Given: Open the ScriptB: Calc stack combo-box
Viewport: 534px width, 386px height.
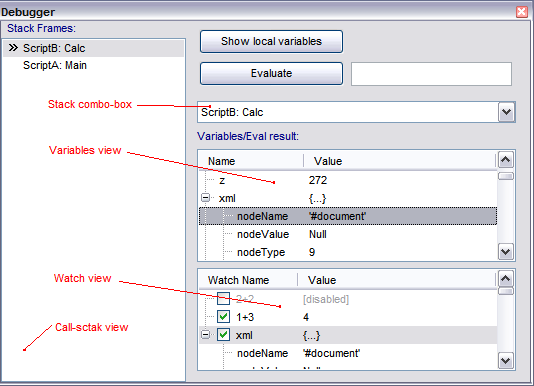Looking at the screenshot, I should pos(506,112).
